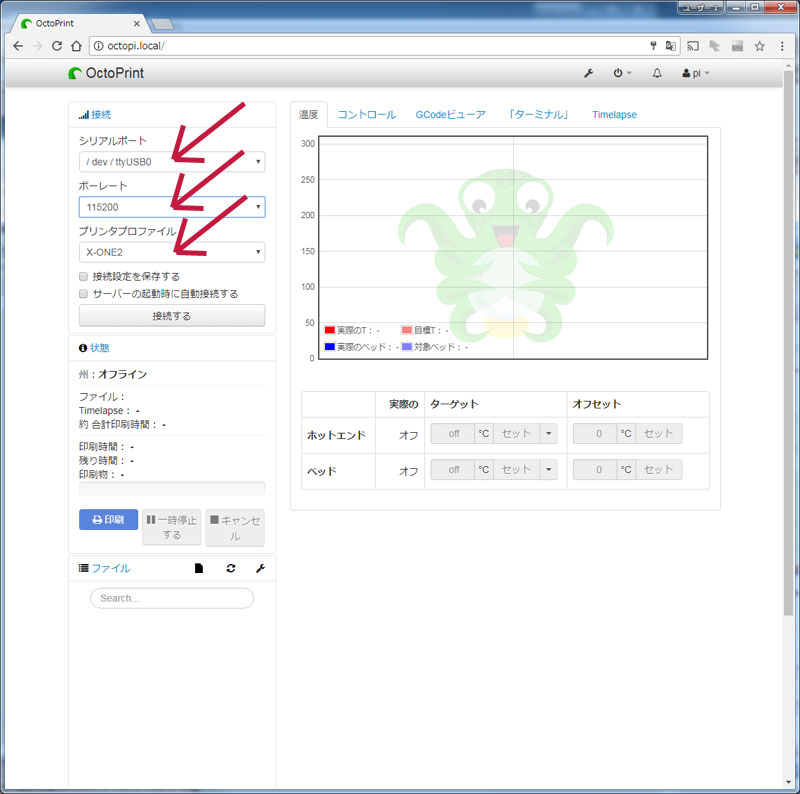
Task: Click the file Search field
Action: (x=172, y=598)
